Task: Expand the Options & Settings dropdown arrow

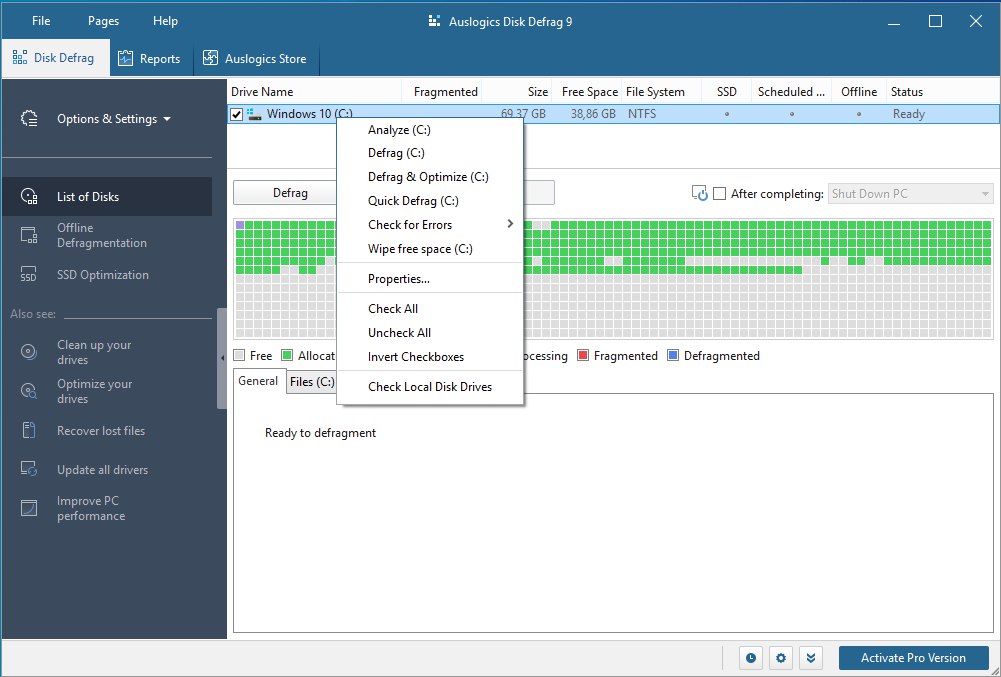Action: coord(167,119)
